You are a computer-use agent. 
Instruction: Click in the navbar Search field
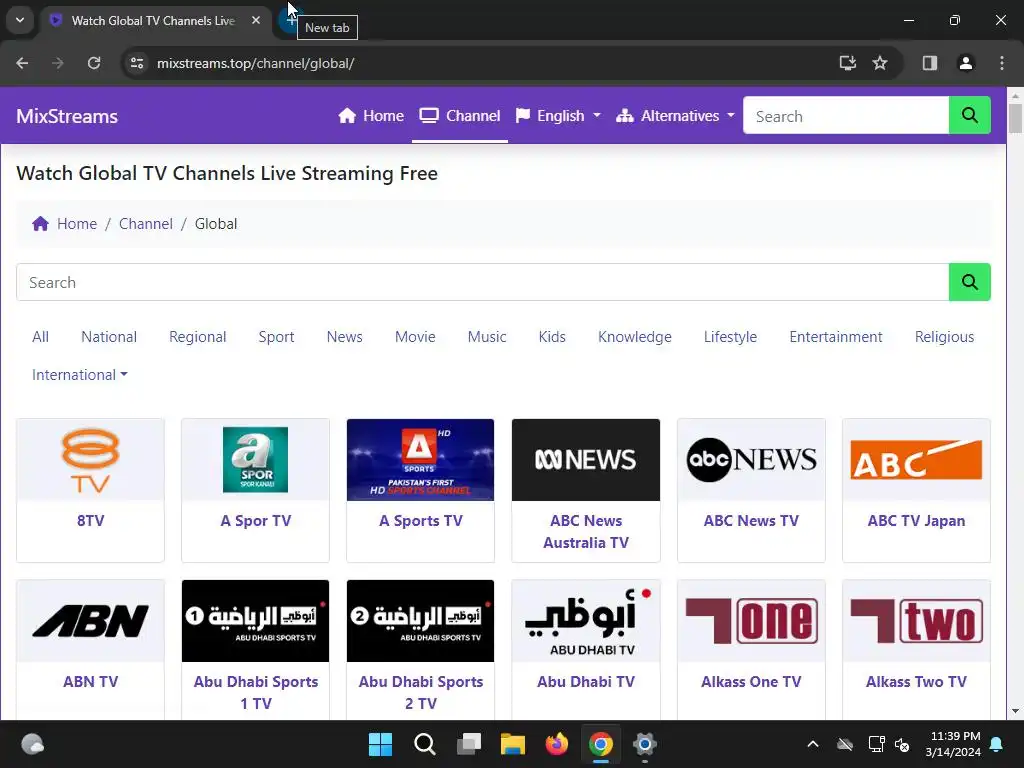(x=846, y=116)
